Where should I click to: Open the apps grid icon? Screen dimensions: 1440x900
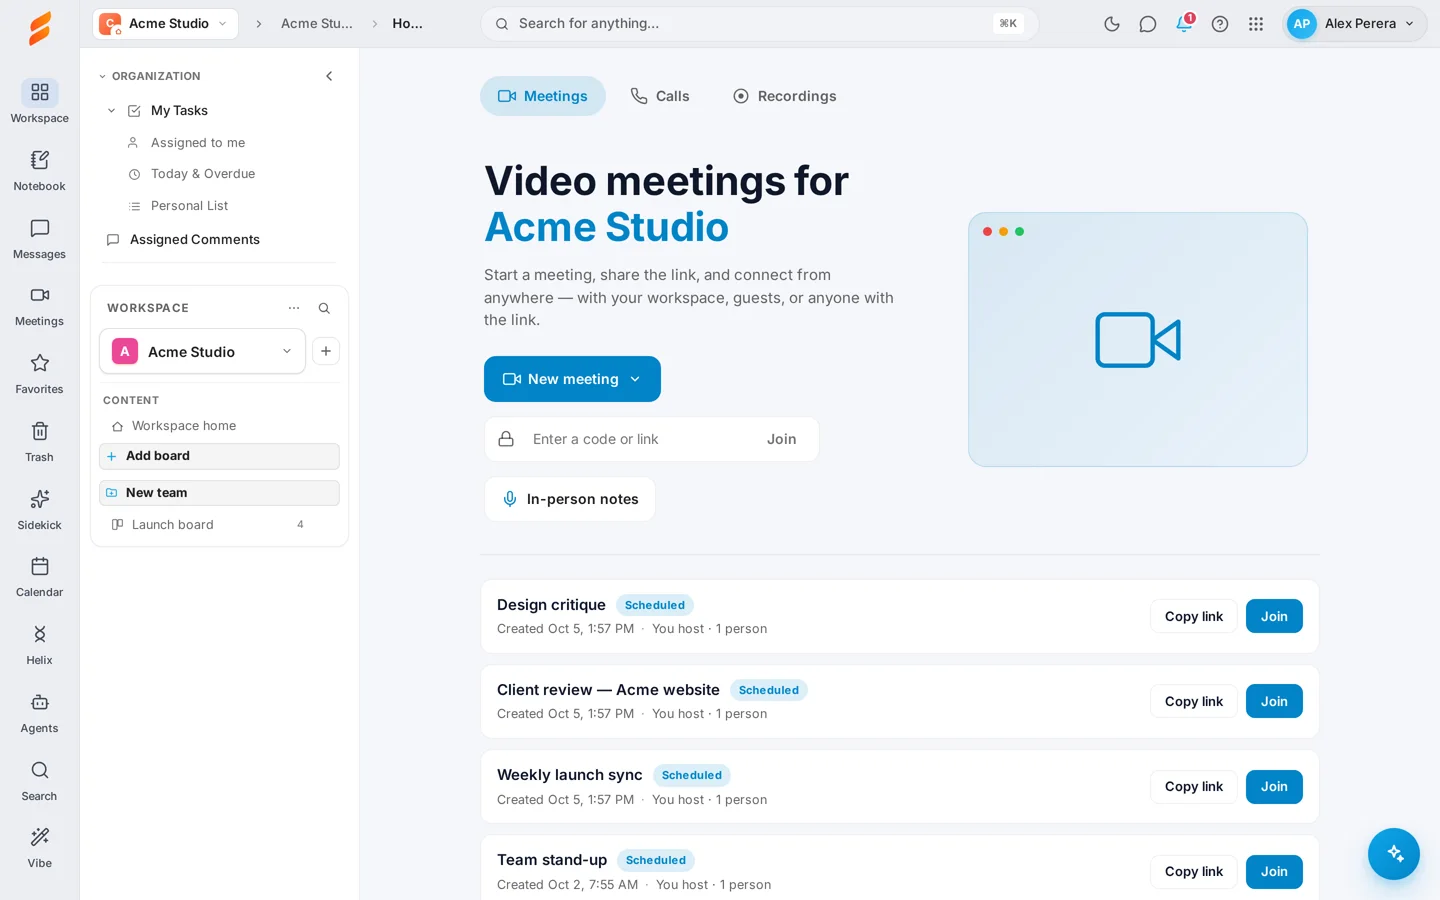click(x=1256, y=24)
